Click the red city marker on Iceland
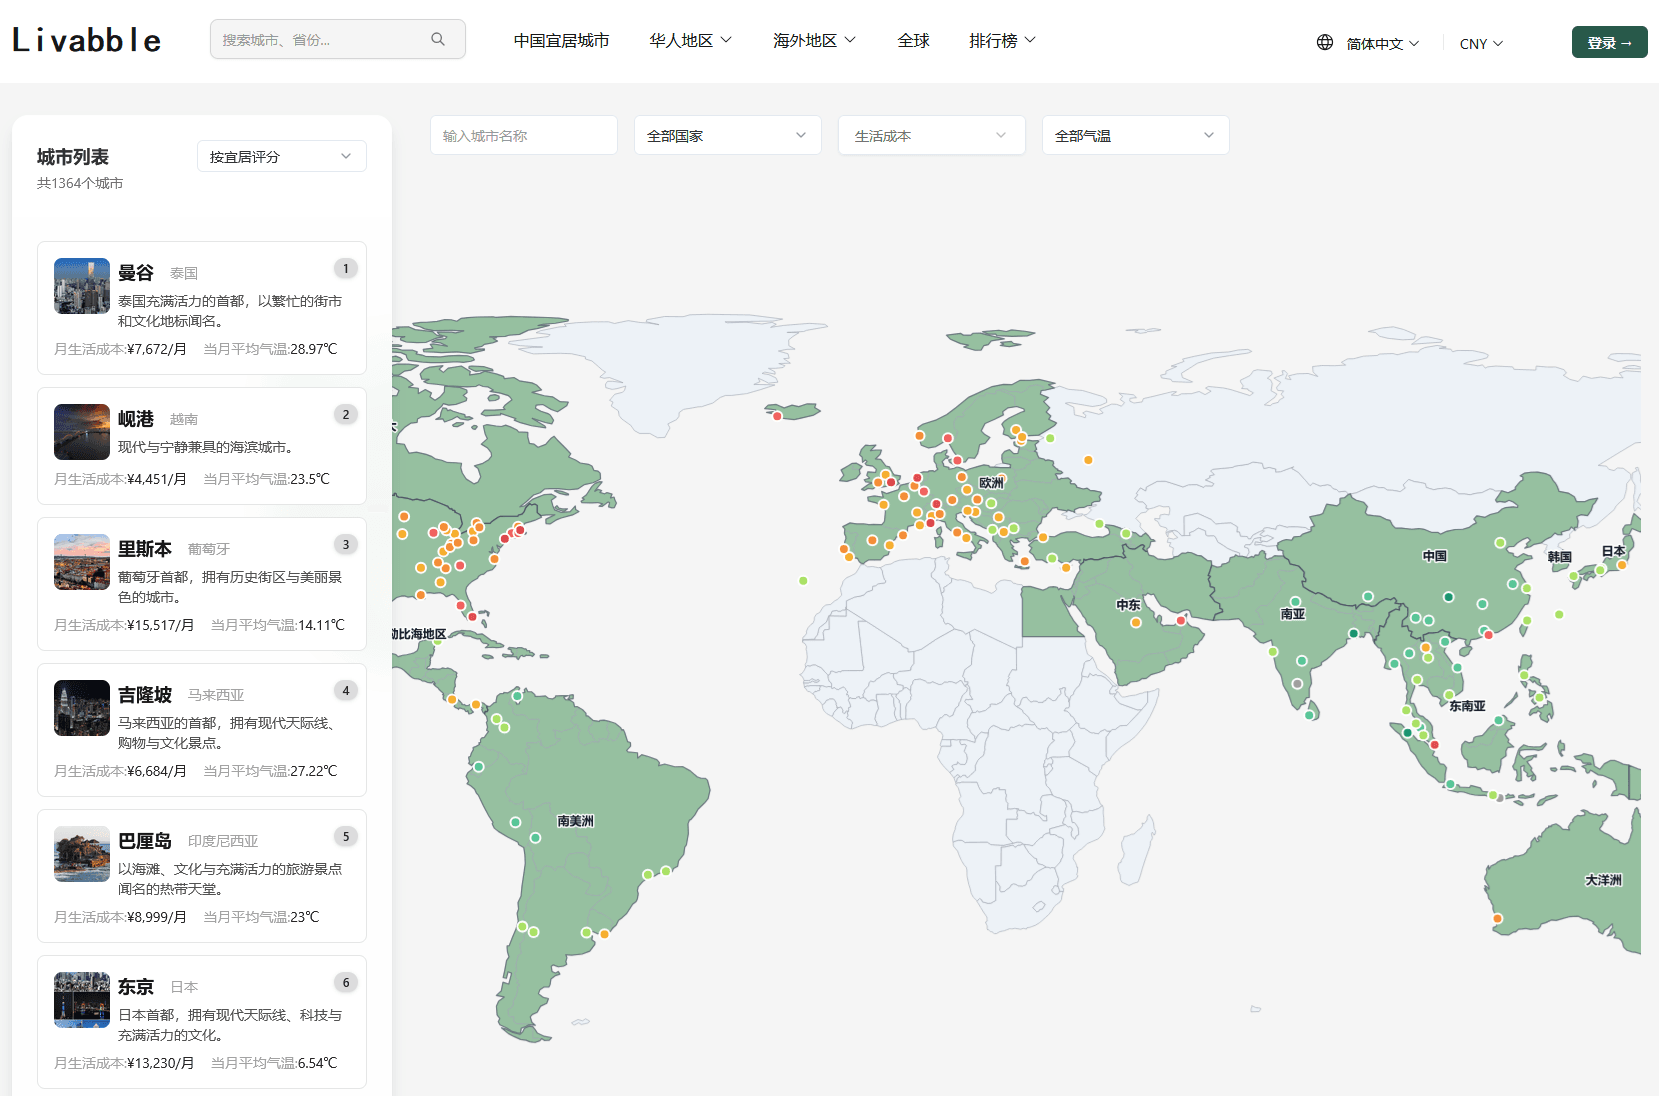The width and height of the screenshot is (1659, 1096). click(x=777, y=416)
